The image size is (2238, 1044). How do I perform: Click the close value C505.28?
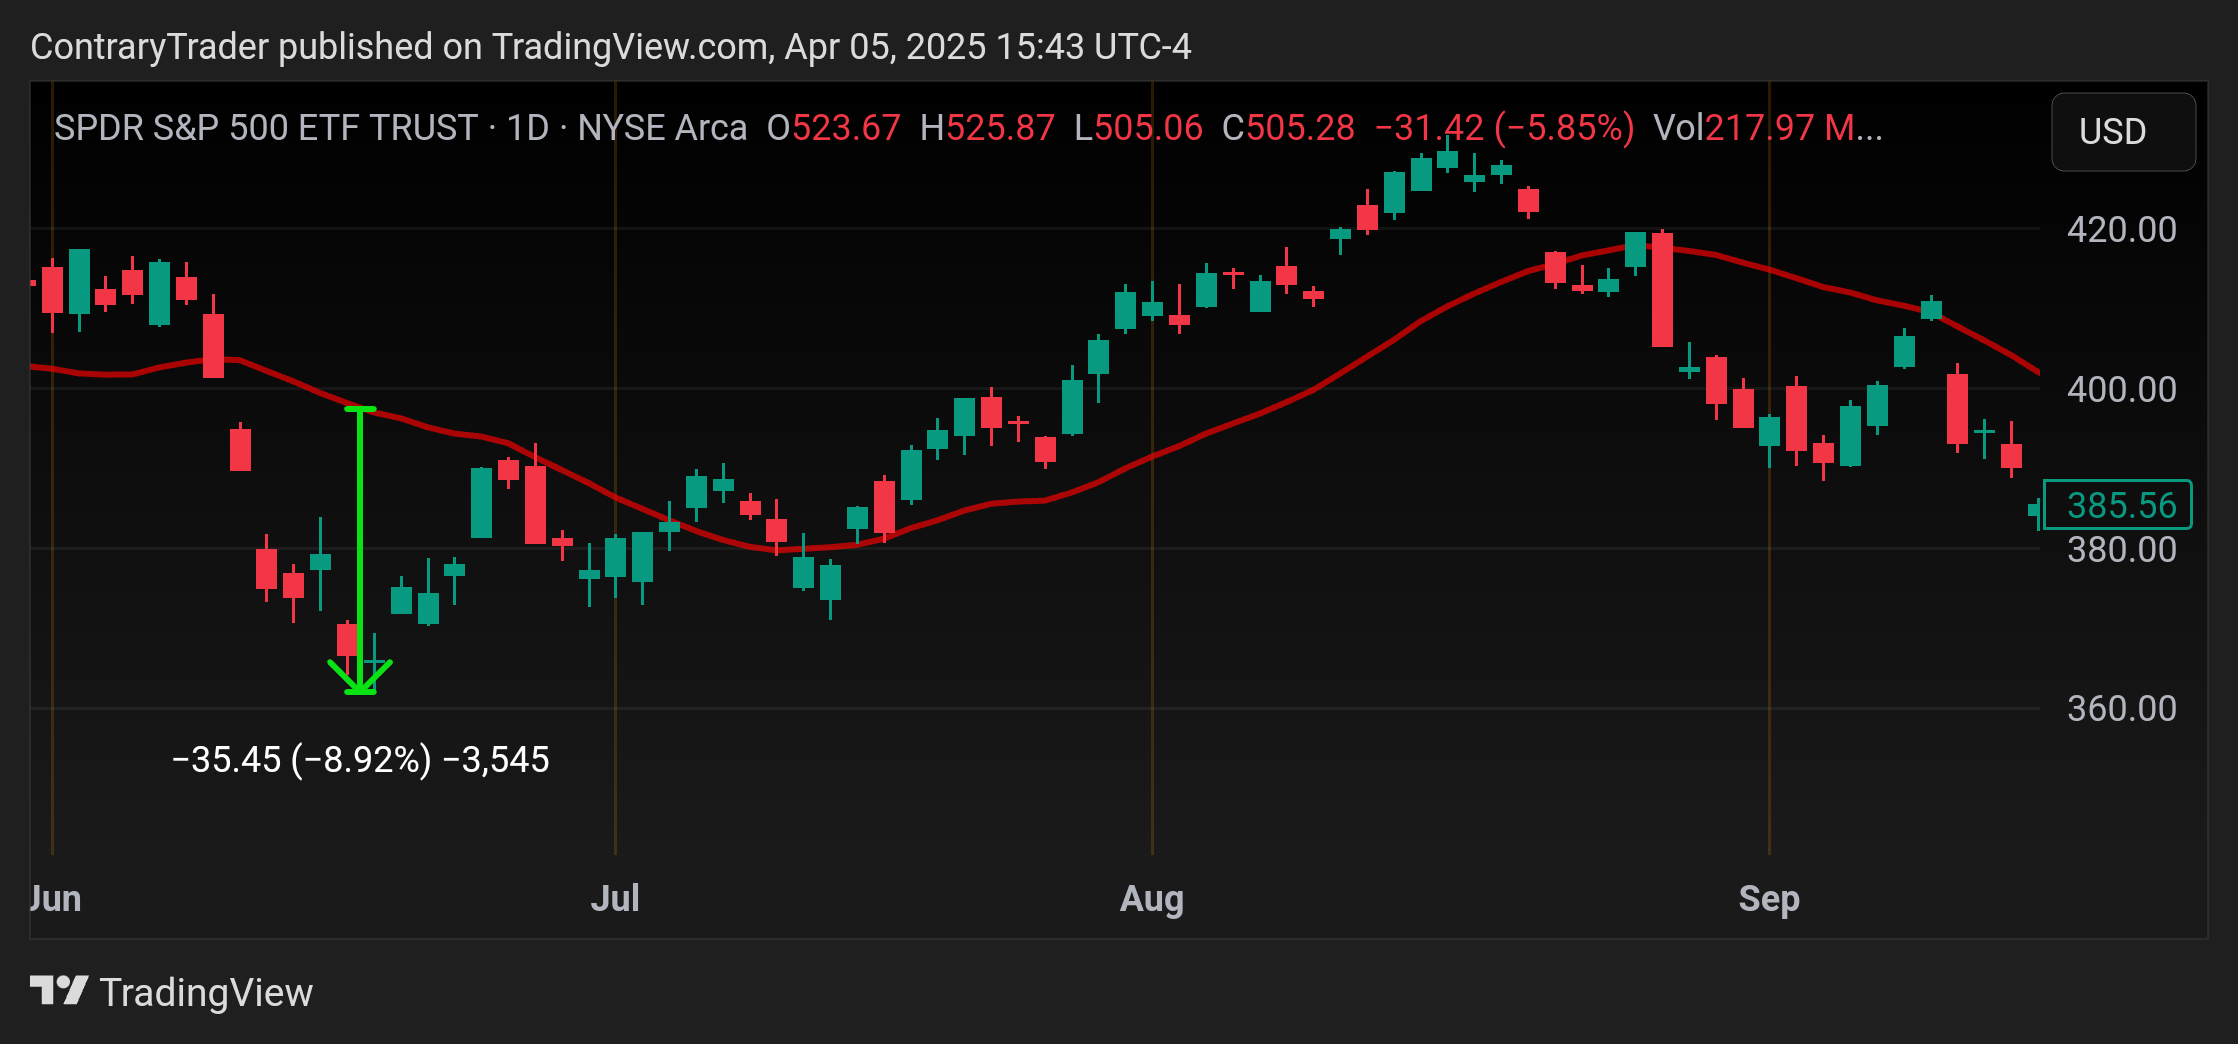pos(1289,128)
